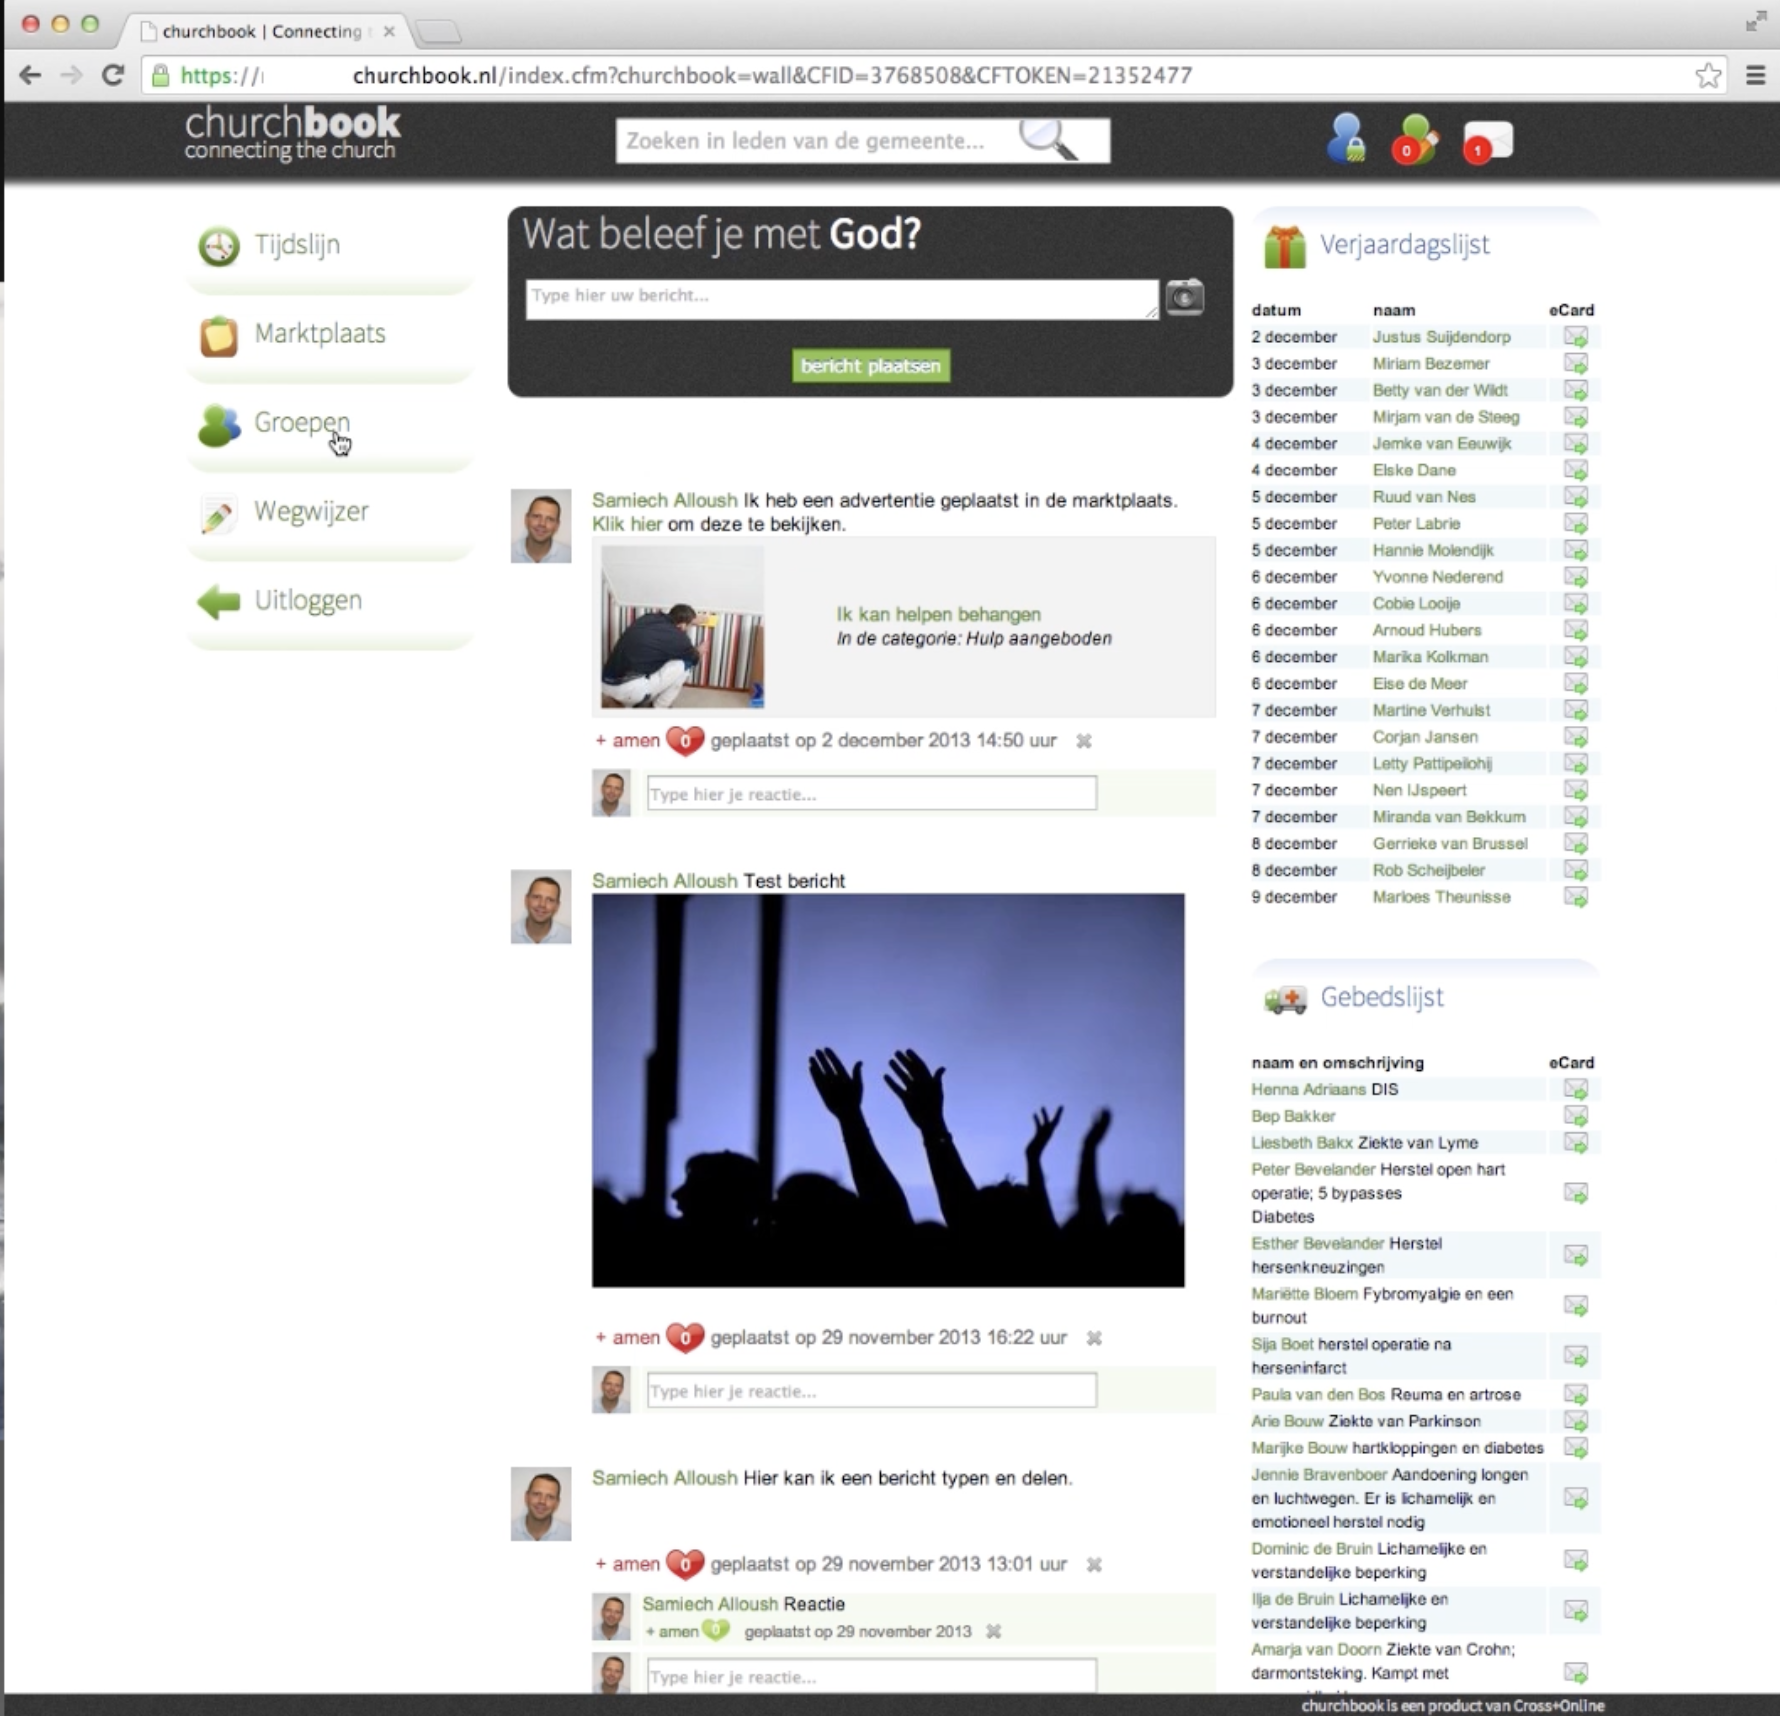This screenshot has height=1716, width=1780.
Task: Open Wegwijzer using the pencil icon
Action: pos(218,512)
